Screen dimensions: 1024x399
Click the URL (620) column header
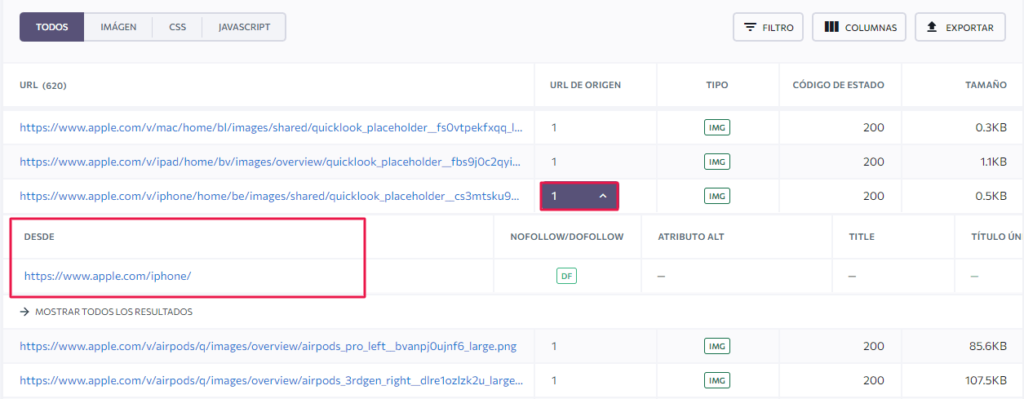[43, 86]
